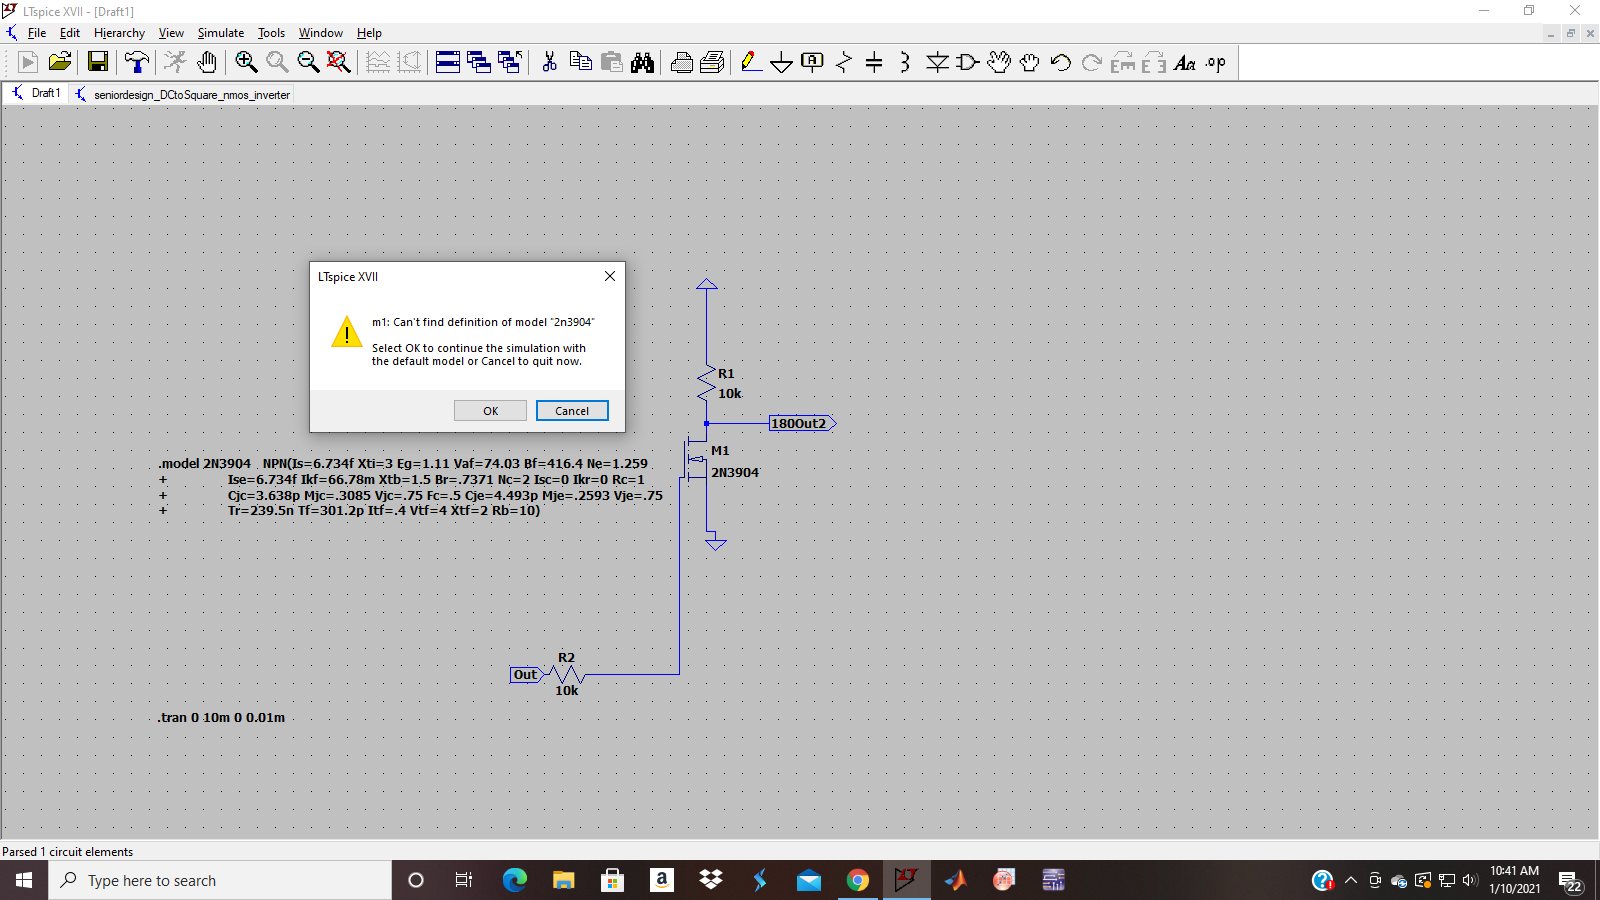Screen dimensions: 1600x900
Task: Click the Zoom in magnifier icon
Action: pyautogui.click(x=246, y=62)
